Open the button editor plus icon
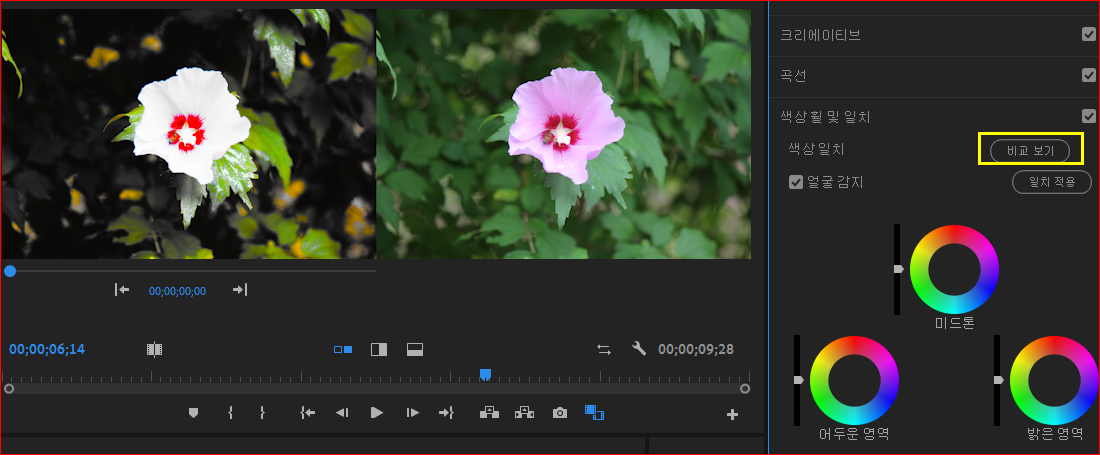This screenshot has width=1100, height=455. [732, 415]
